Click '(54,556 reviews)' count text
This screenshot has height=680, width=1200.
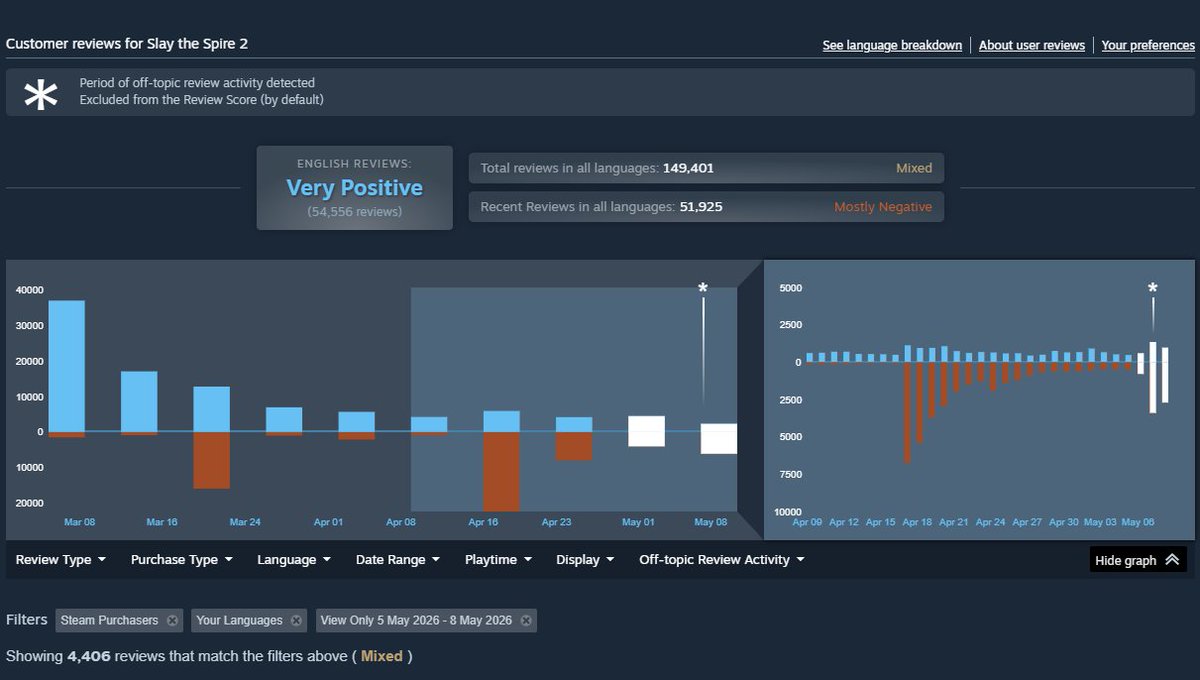click(354, 212)
